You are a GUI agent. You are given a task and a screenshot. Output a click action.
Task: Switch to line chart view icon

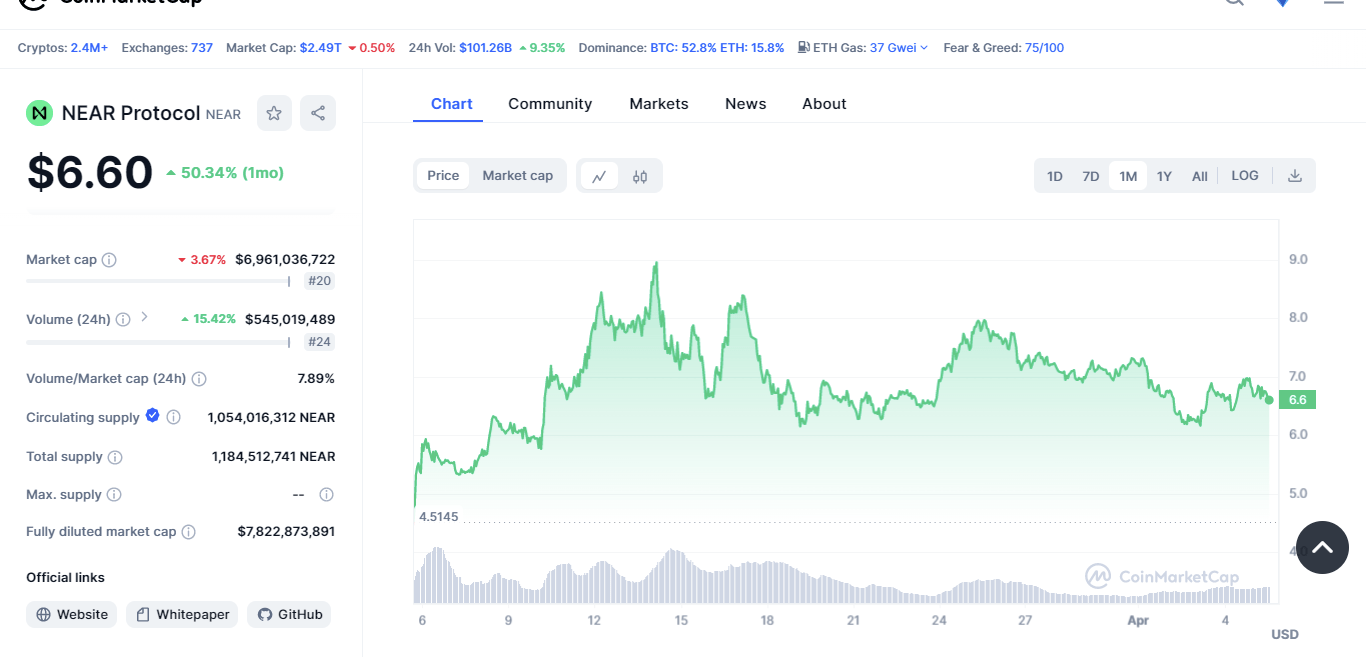[x=599, y=176]
